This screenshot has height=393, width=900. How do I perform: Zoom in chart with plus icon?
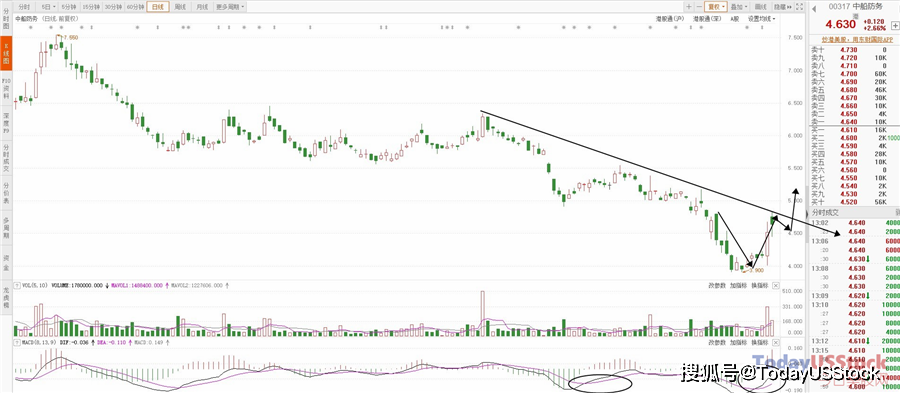point(689,7)
